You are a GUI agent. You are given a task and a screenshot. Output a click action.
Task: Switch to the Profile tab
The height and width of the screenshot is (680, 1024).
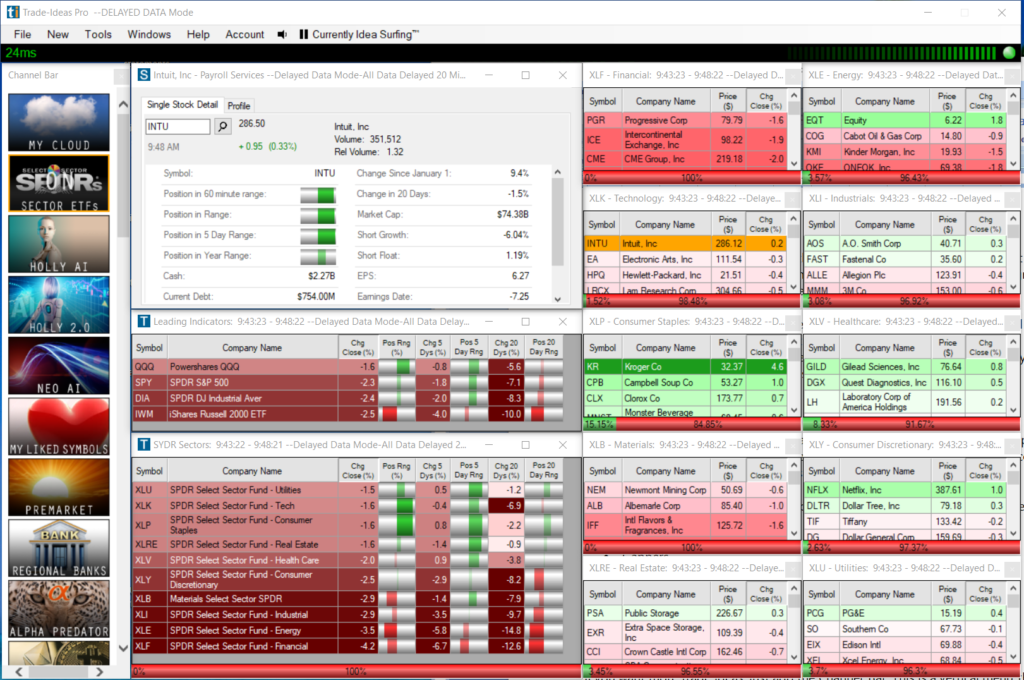[x=239, y=106]
